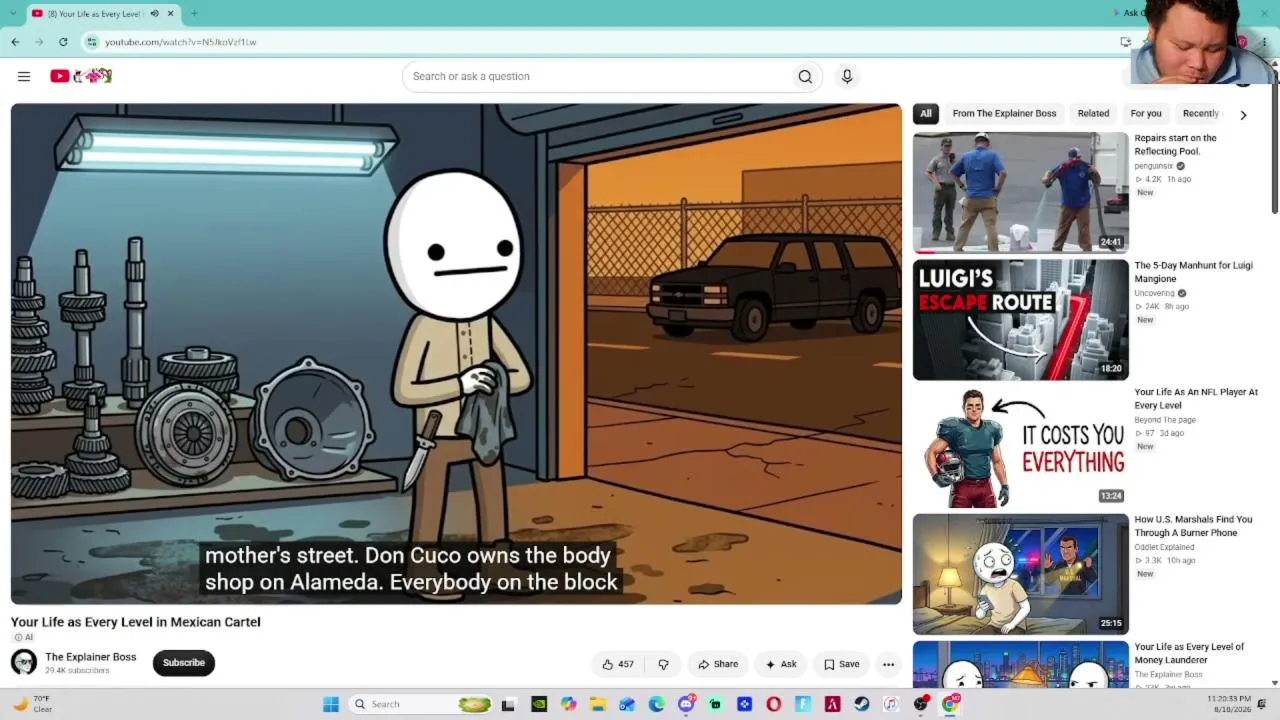Select the Recently uploaded chip

coord(1202,114)
